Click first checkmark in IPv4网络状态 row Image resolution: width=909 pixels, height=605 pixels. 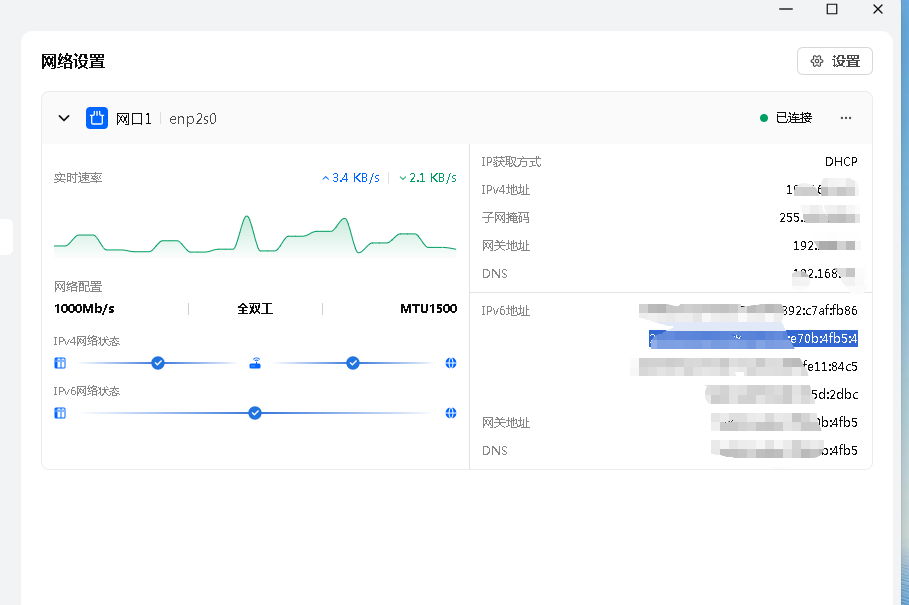158,363
